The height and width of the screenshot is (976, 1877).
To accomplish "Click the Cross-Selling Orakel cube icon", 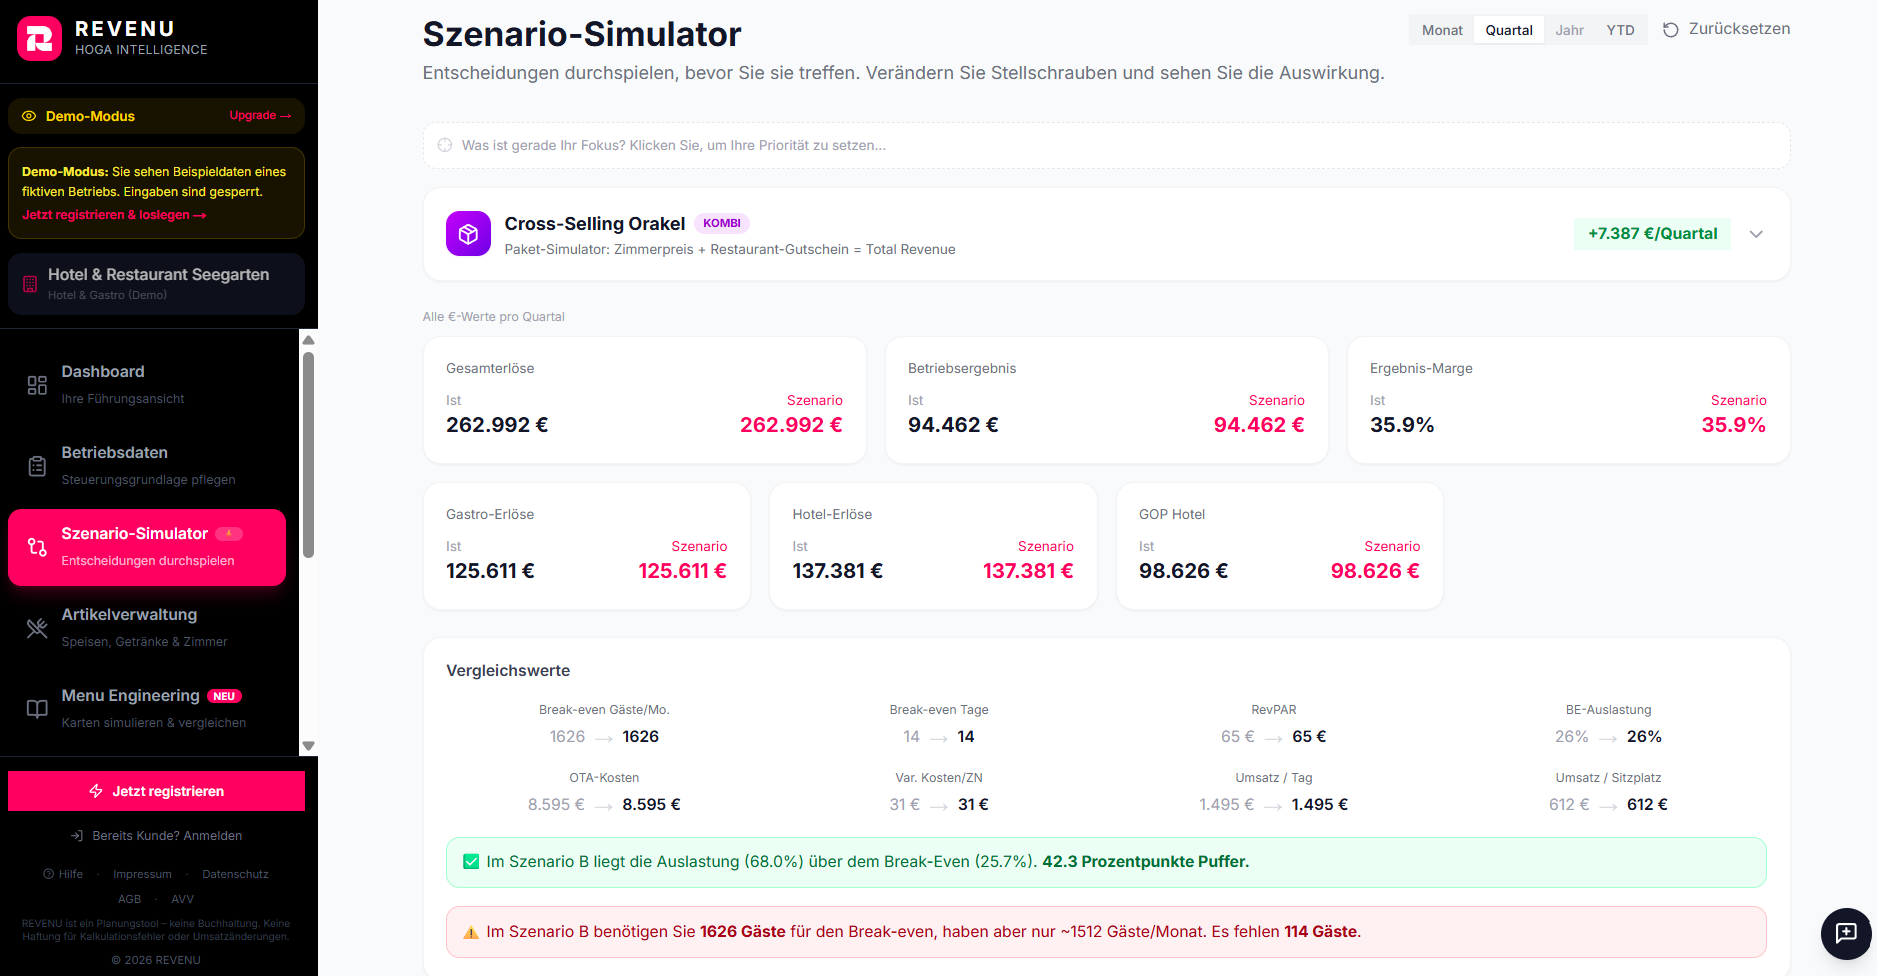I will click(468, 233).
